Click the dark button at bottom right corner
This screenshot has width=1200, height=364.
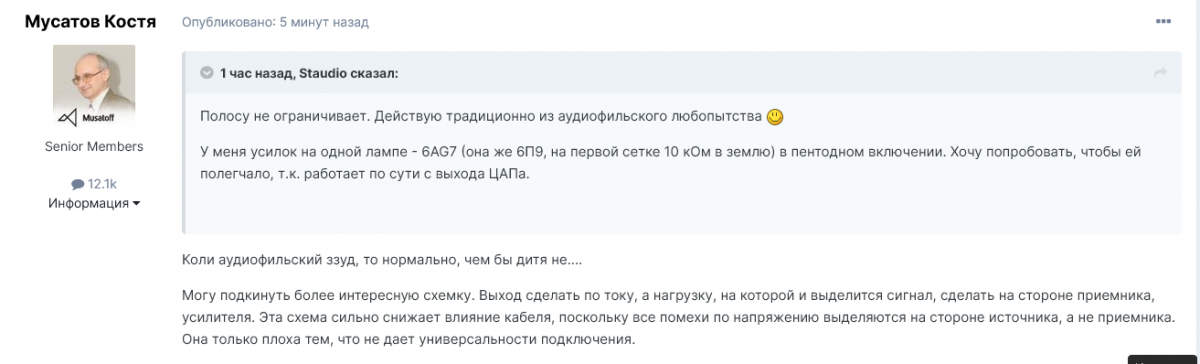point(1164,360)
